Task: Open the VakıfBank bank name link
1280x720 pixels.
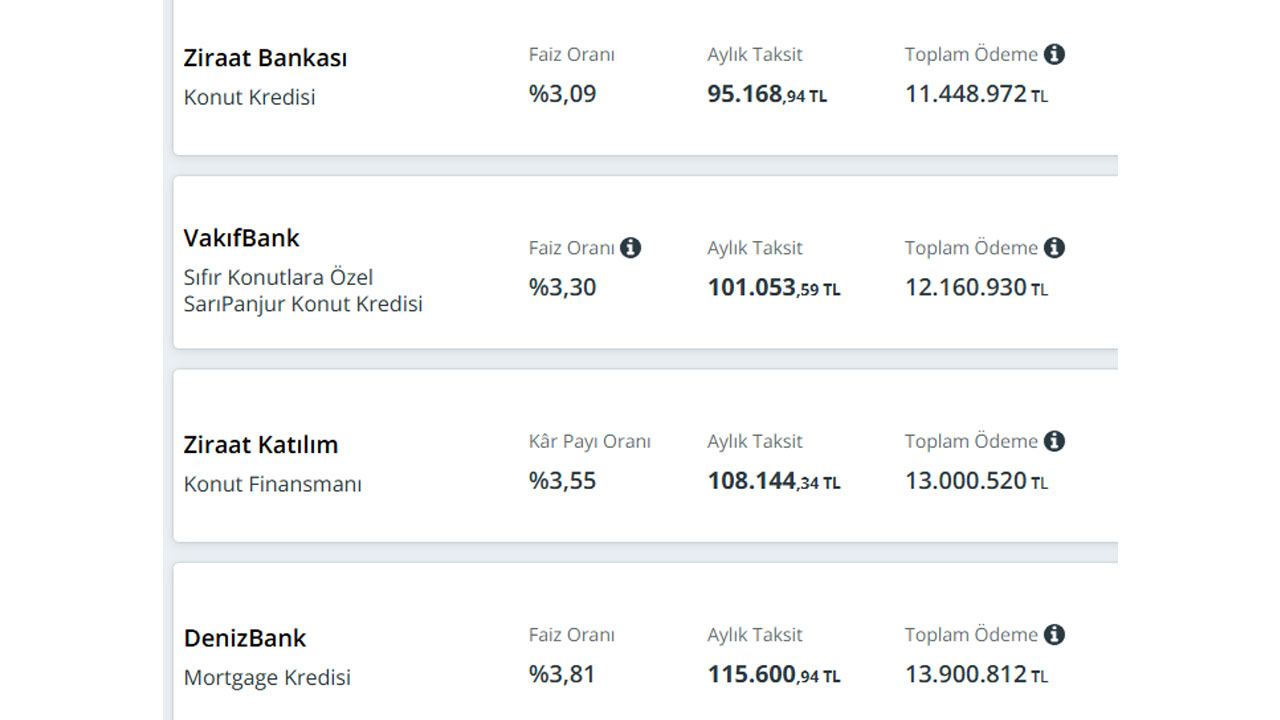Action: pyautogui.click(x=242, y=238)
